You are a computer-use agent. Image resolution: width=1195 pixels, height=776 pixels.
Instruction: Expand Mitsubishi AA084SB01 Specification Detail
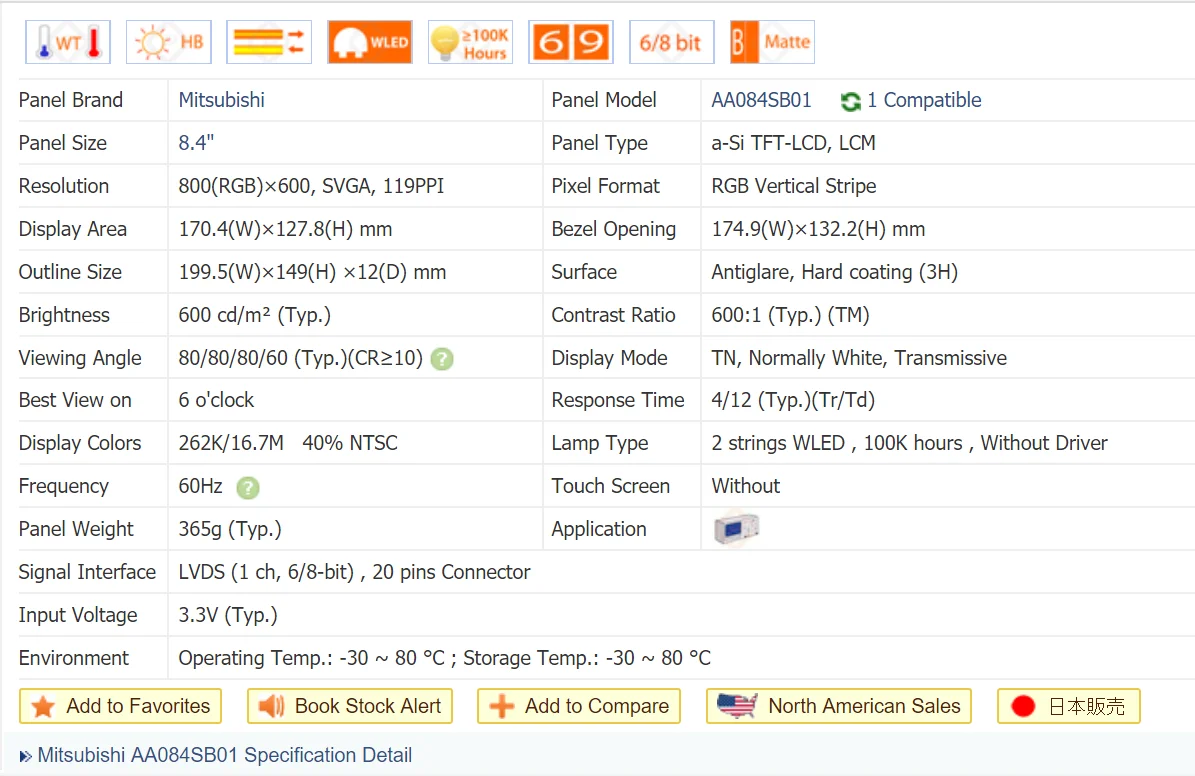(x=224, y=755)
